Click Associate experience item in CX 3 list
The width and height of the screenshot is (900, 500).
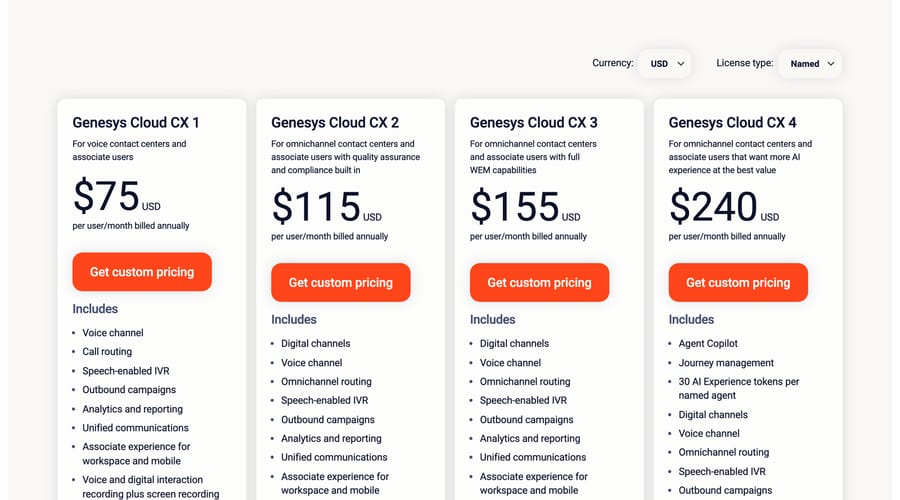click(x=533, y=483)
